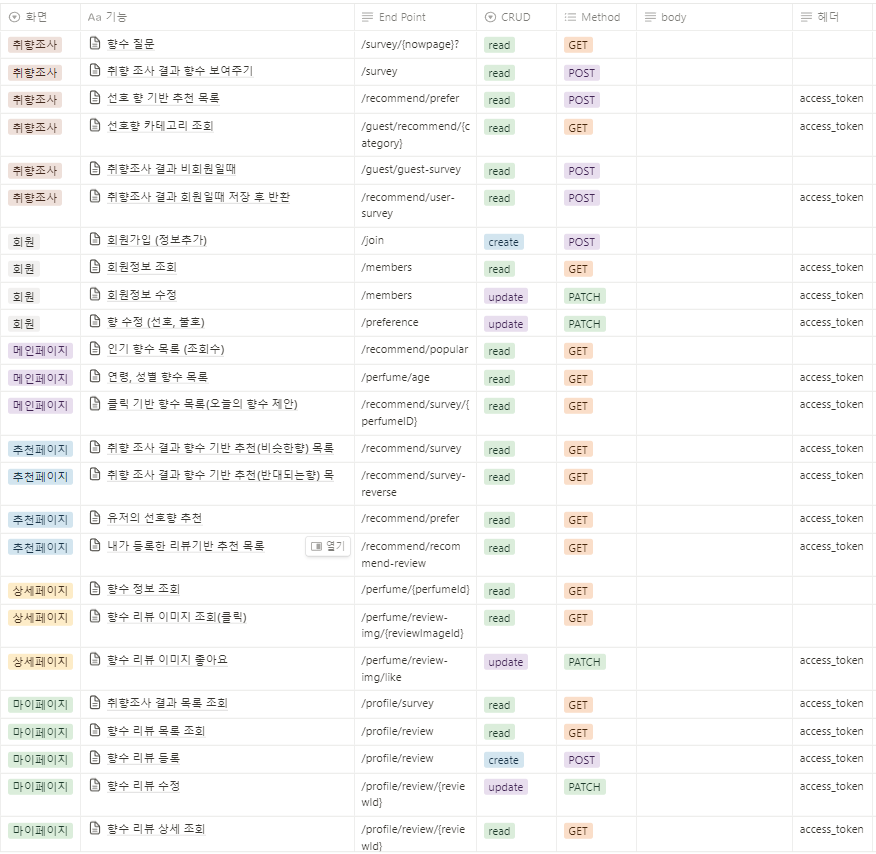Select the 메인페이지 tag on the 연령, 성별 향수 목록 row
876x854 pixels.
click(36, 378)
